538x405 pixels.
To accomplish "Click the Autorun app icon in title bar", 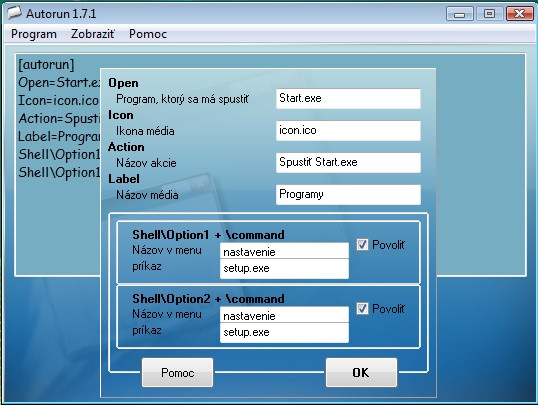I will pos(14,13).
